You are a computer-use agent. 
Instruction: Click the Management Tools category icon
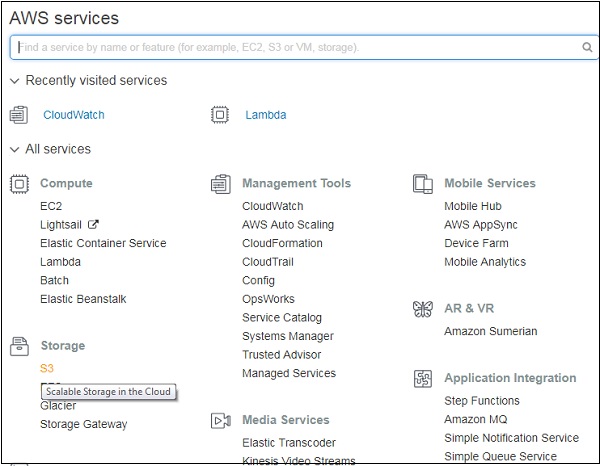pos(221,184)
